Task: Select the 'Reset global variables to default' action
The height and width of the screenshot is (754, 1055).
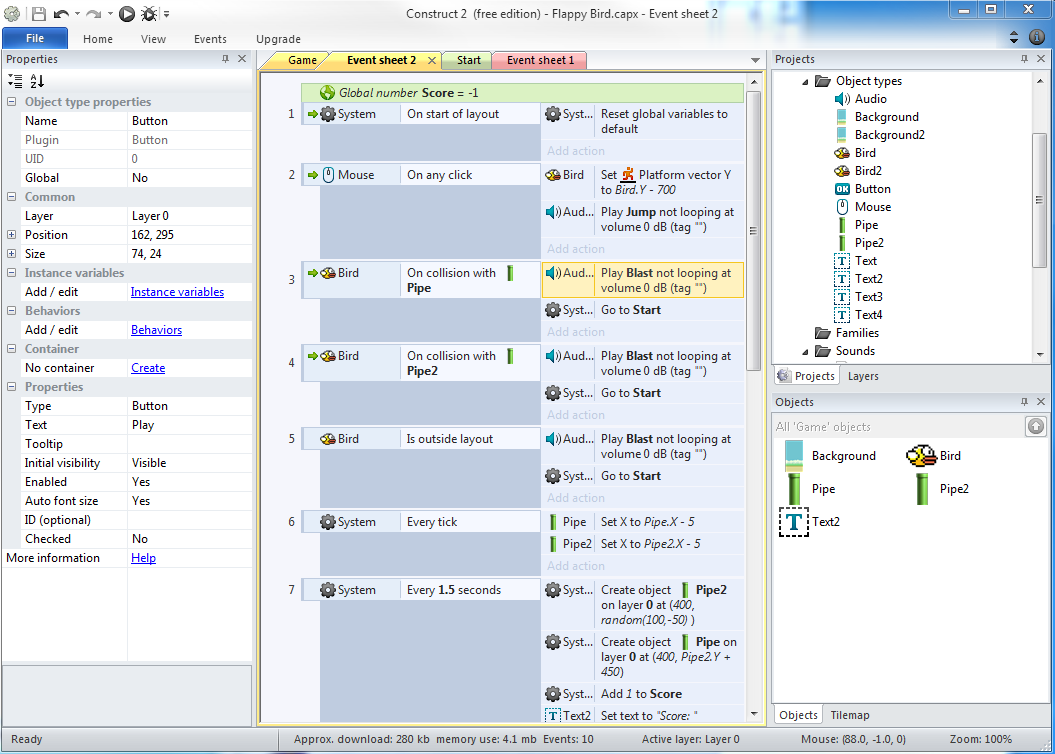Action: (643, 122)
